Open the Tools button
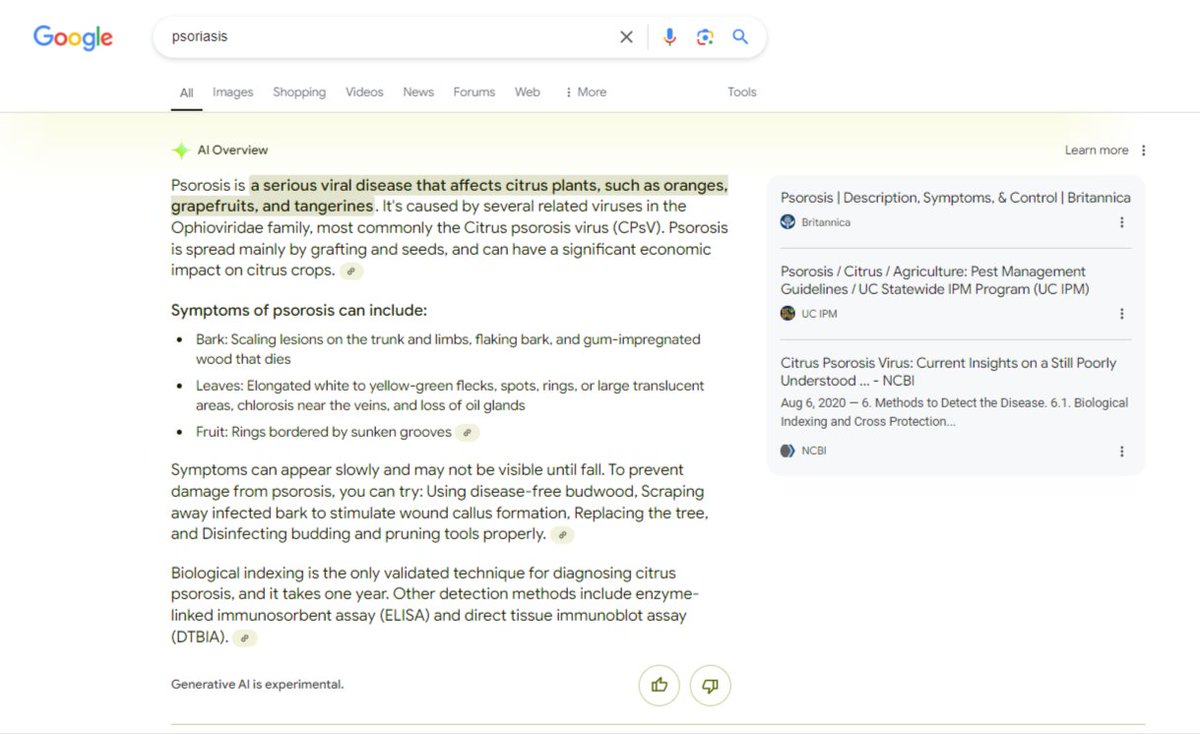 [x=742, y=92]
